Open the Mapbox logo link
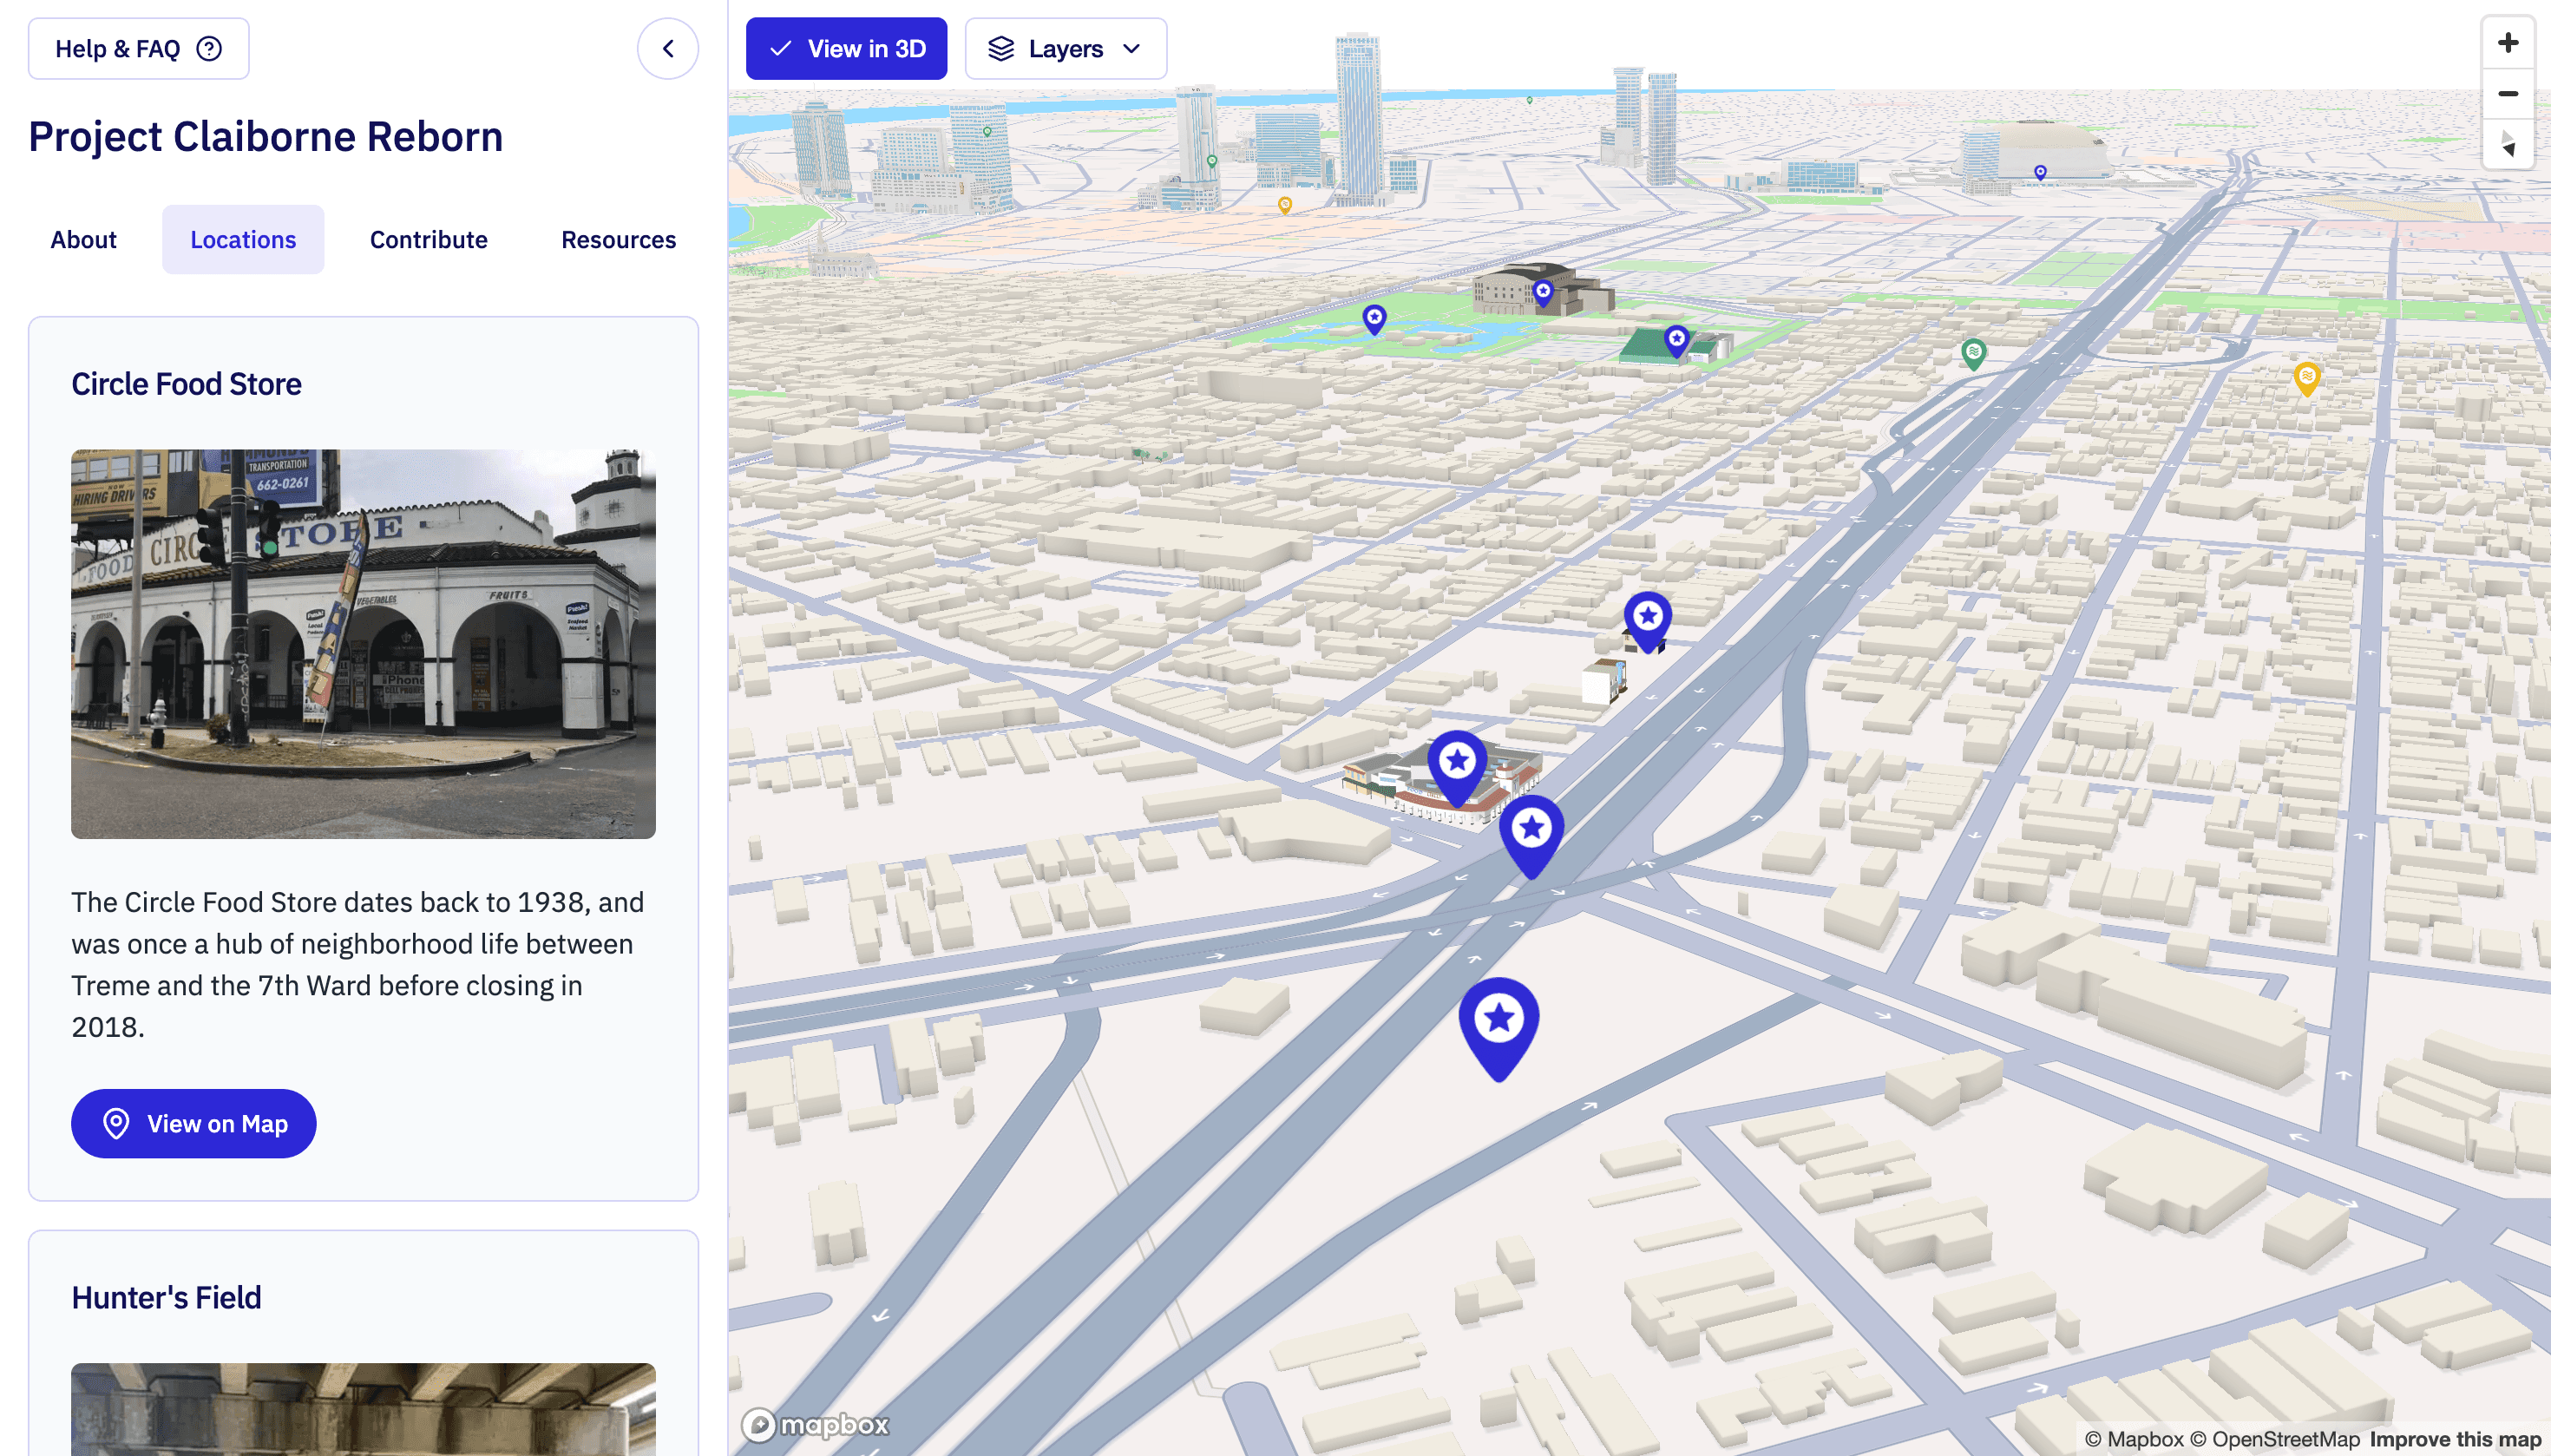Screen dimensions: 2551x1456 (815, 1424)
